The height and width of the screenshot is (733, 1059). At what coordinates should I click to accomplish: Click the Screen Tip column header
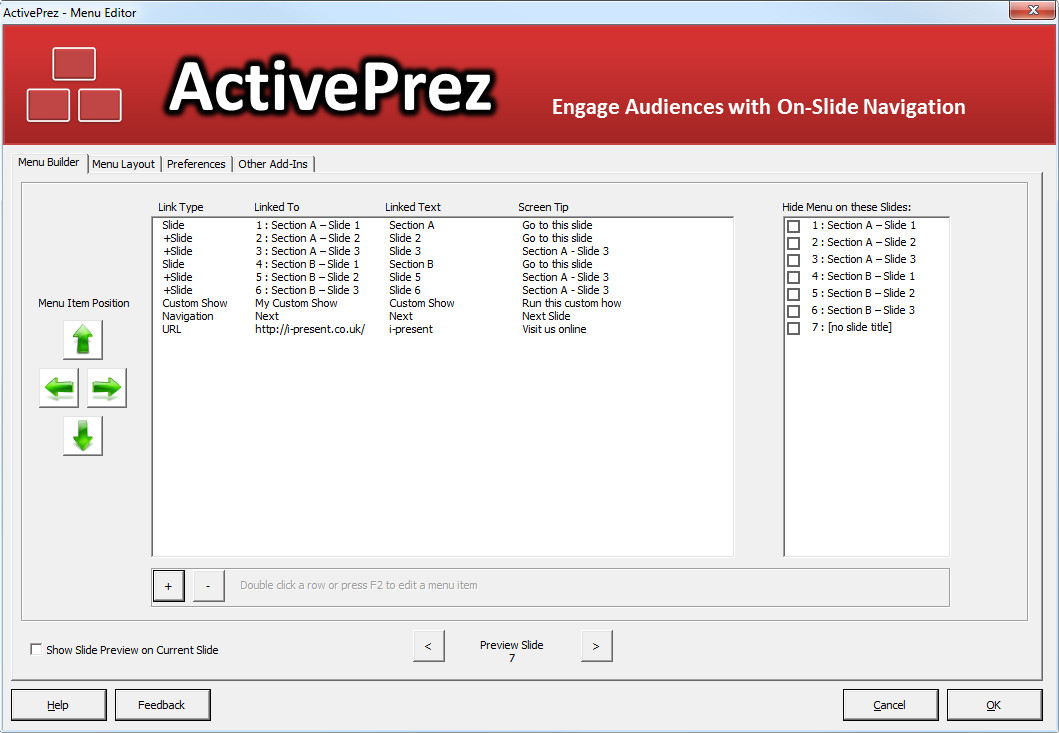543,207
